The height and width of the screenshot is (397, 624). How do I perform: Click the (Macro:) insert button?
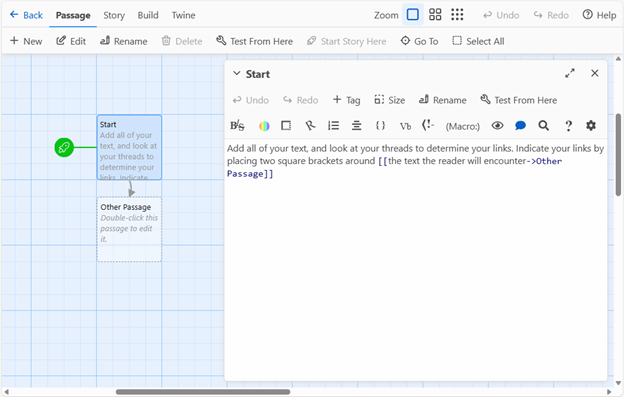coord(463,126)
